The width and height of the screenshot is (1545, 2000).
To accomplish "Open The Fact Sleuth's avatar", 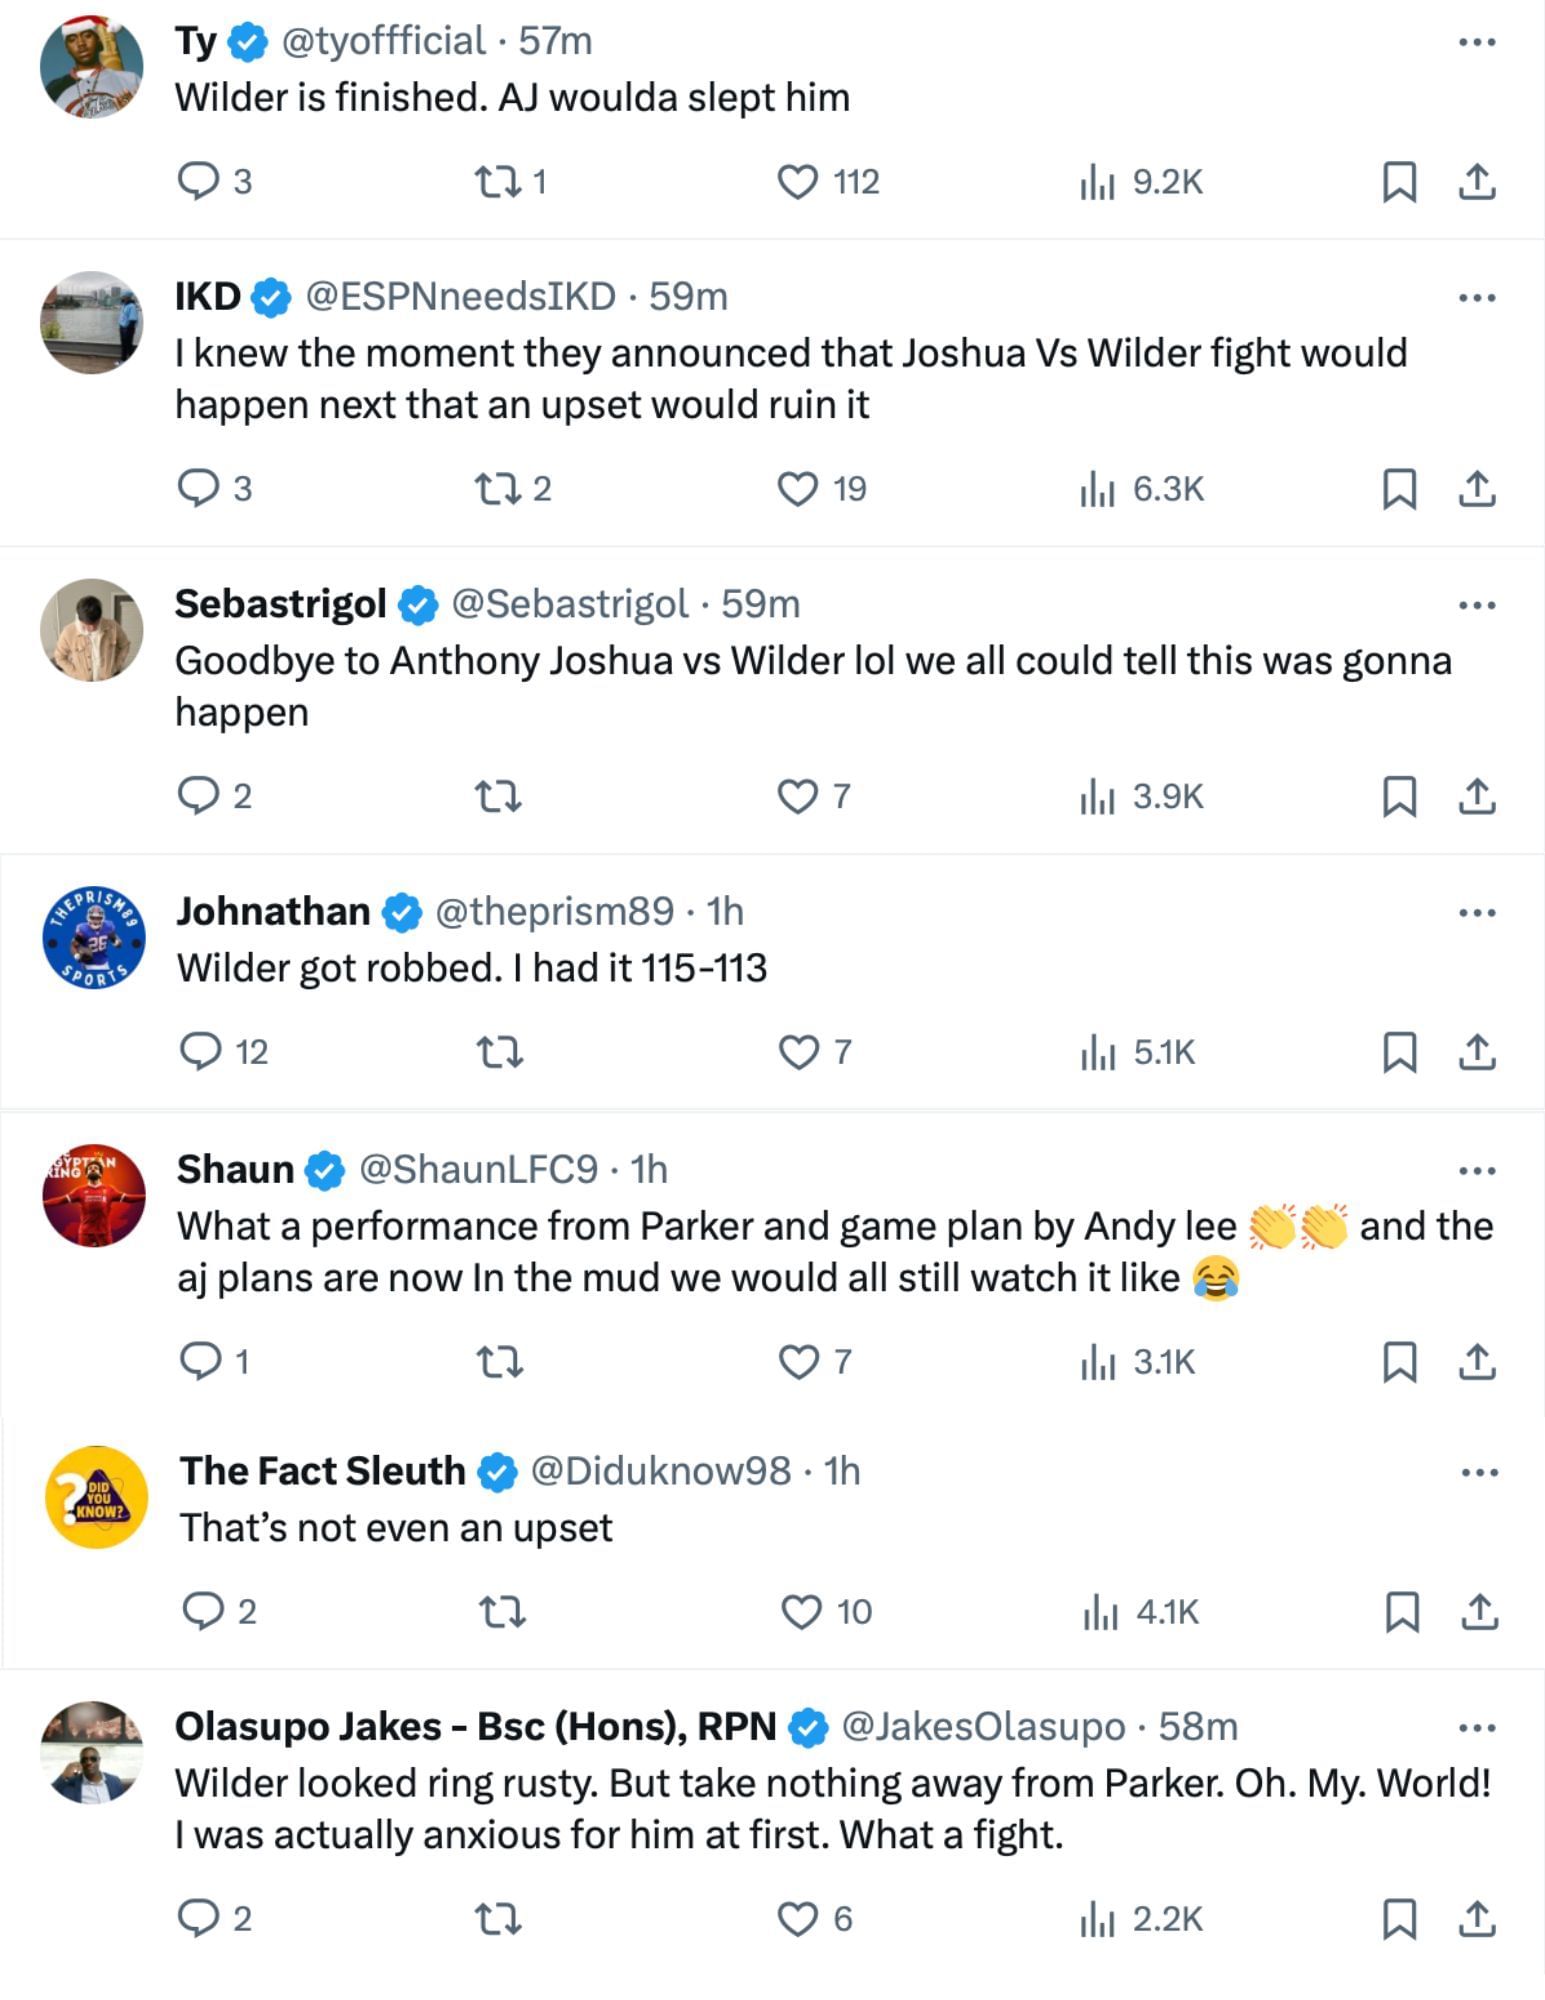I will pyautogui.click(x=95, y=1496).
